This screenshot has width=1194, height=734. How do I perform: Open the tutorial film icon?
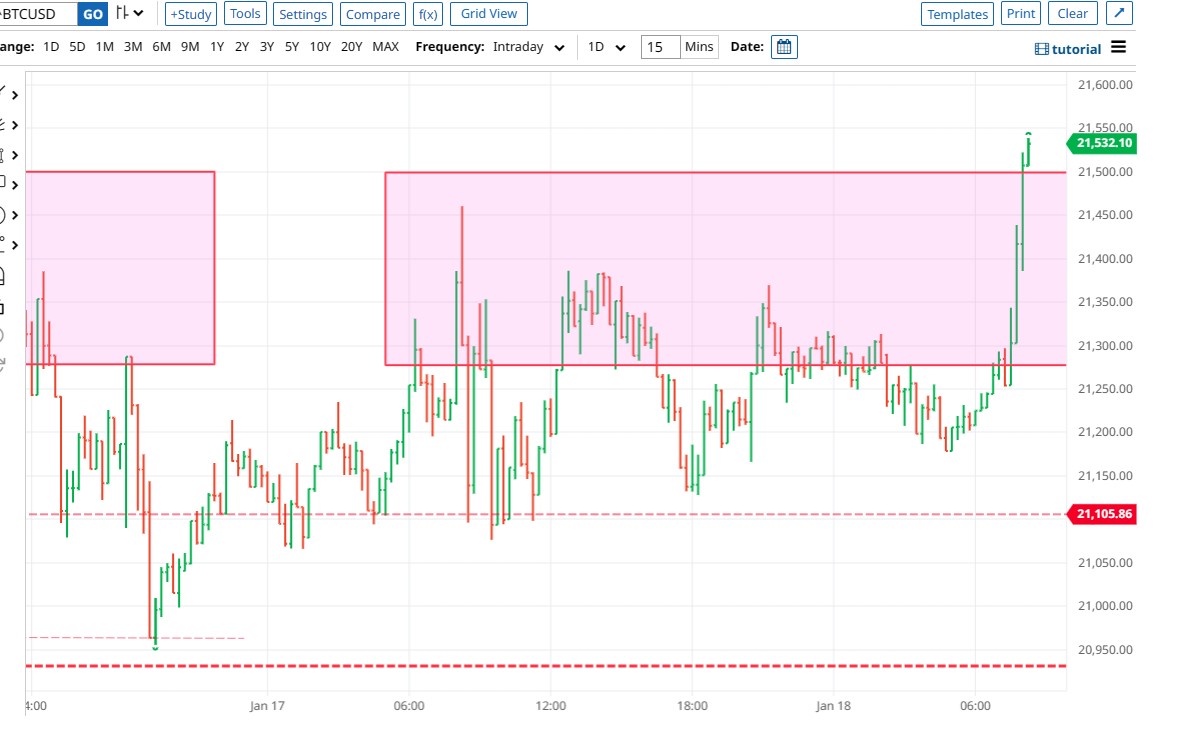(1041, 49)
